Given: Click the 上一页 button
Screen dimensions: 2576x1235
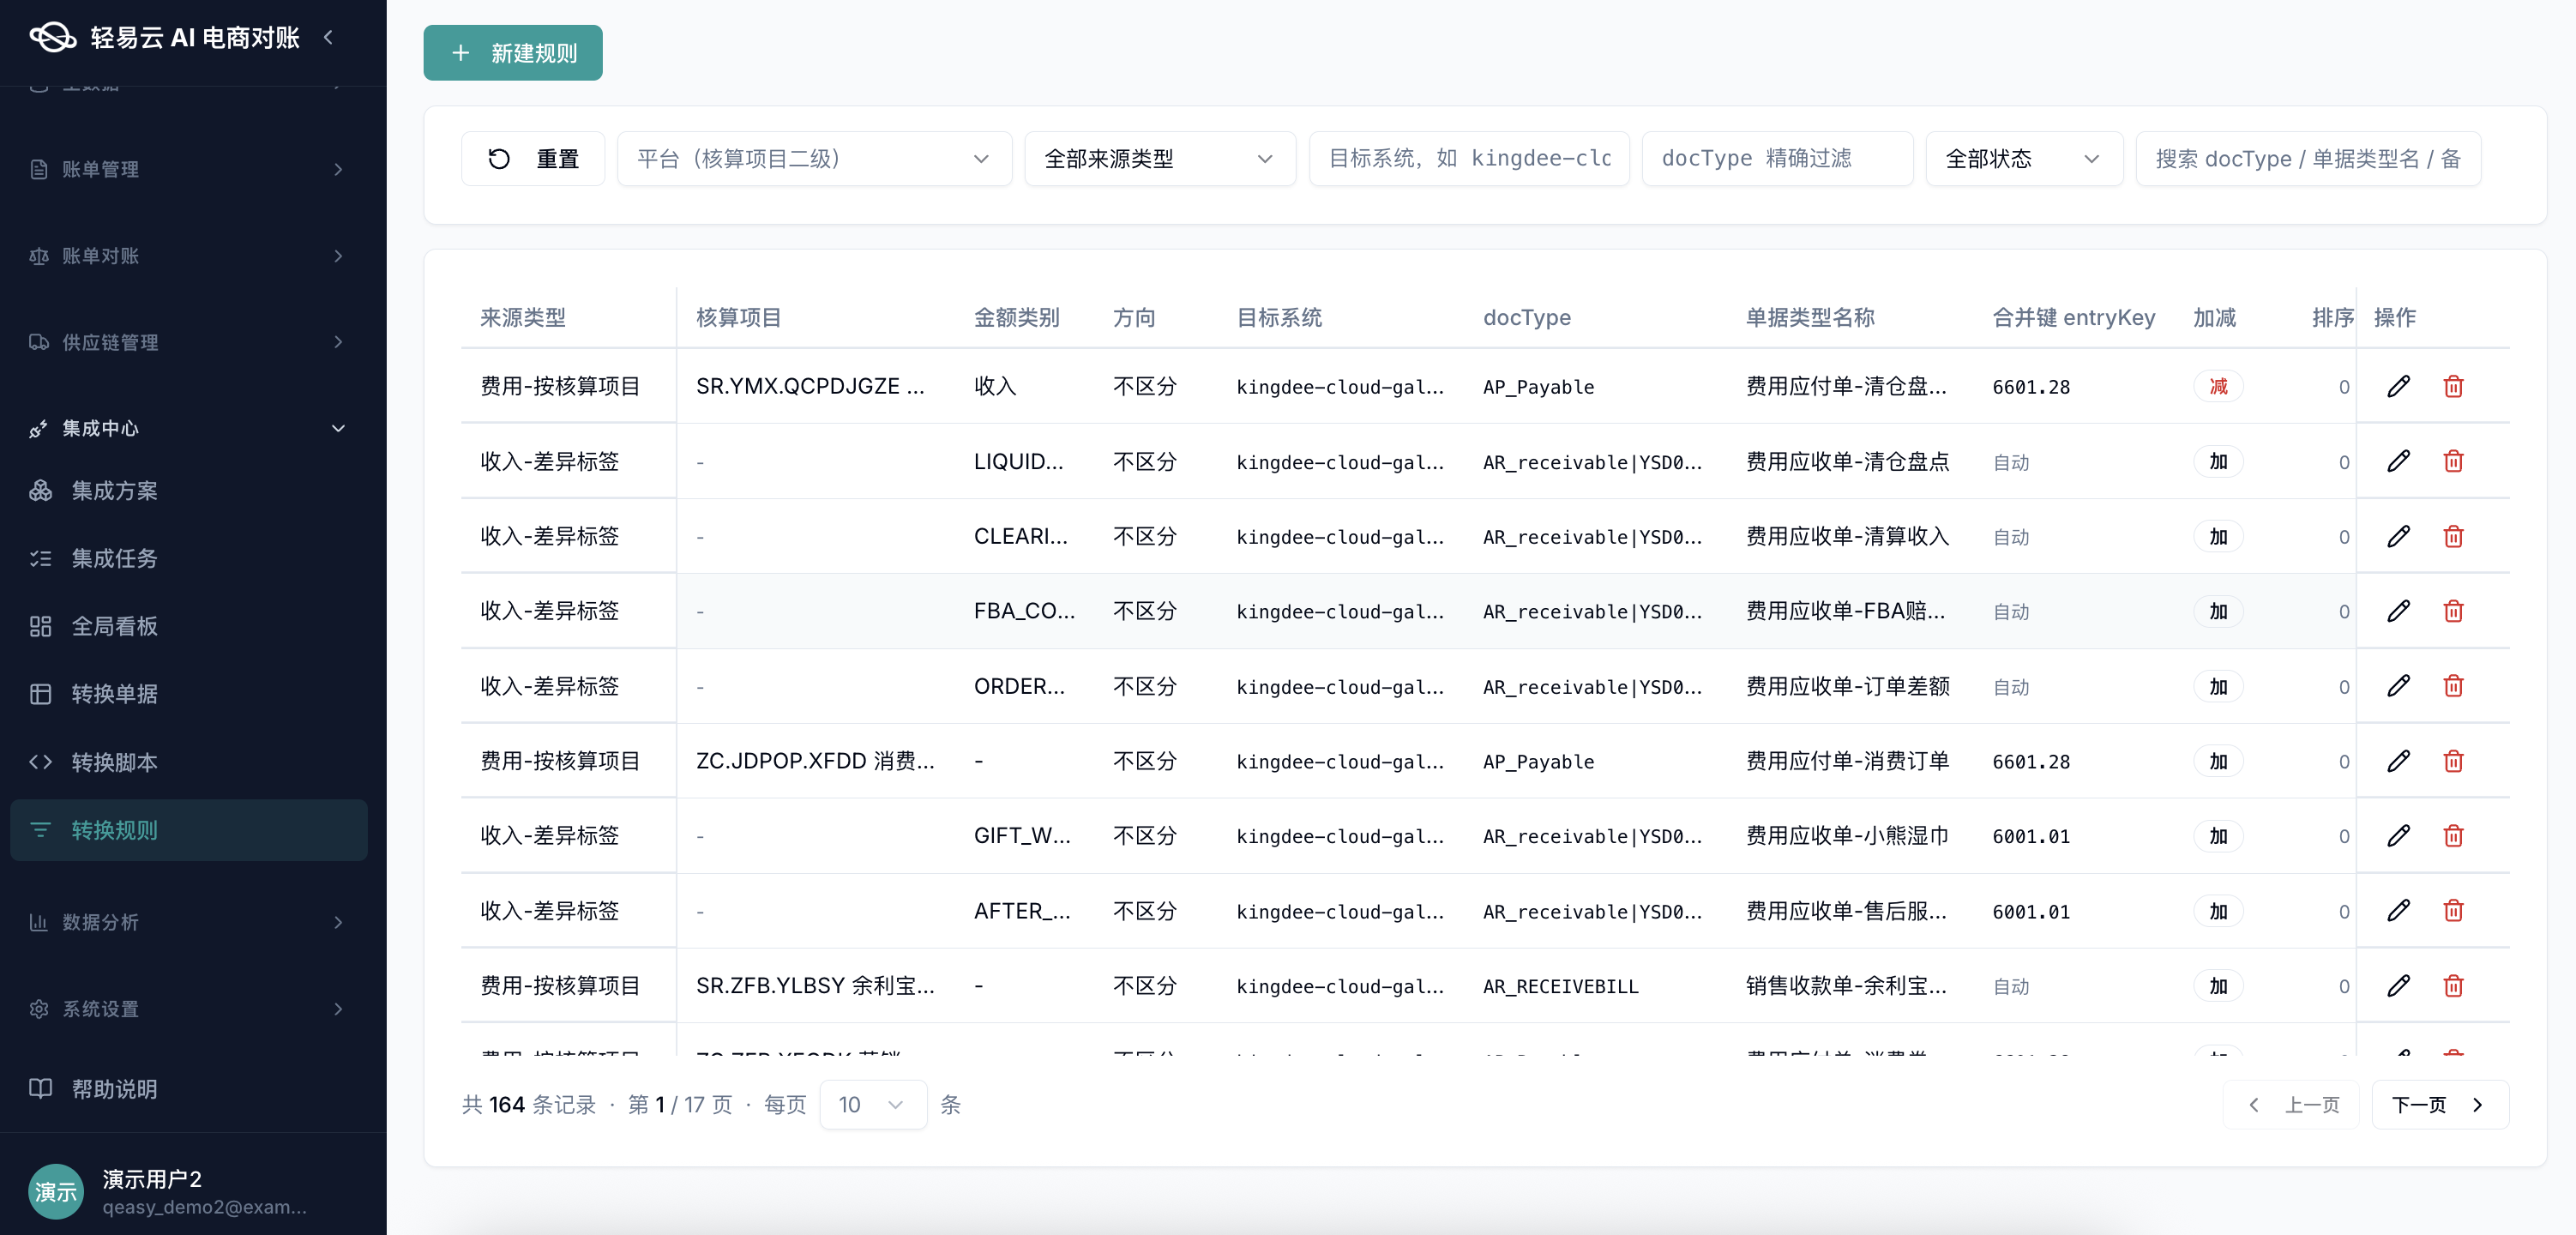Looking at the screenshot, I should 2291,1105.
